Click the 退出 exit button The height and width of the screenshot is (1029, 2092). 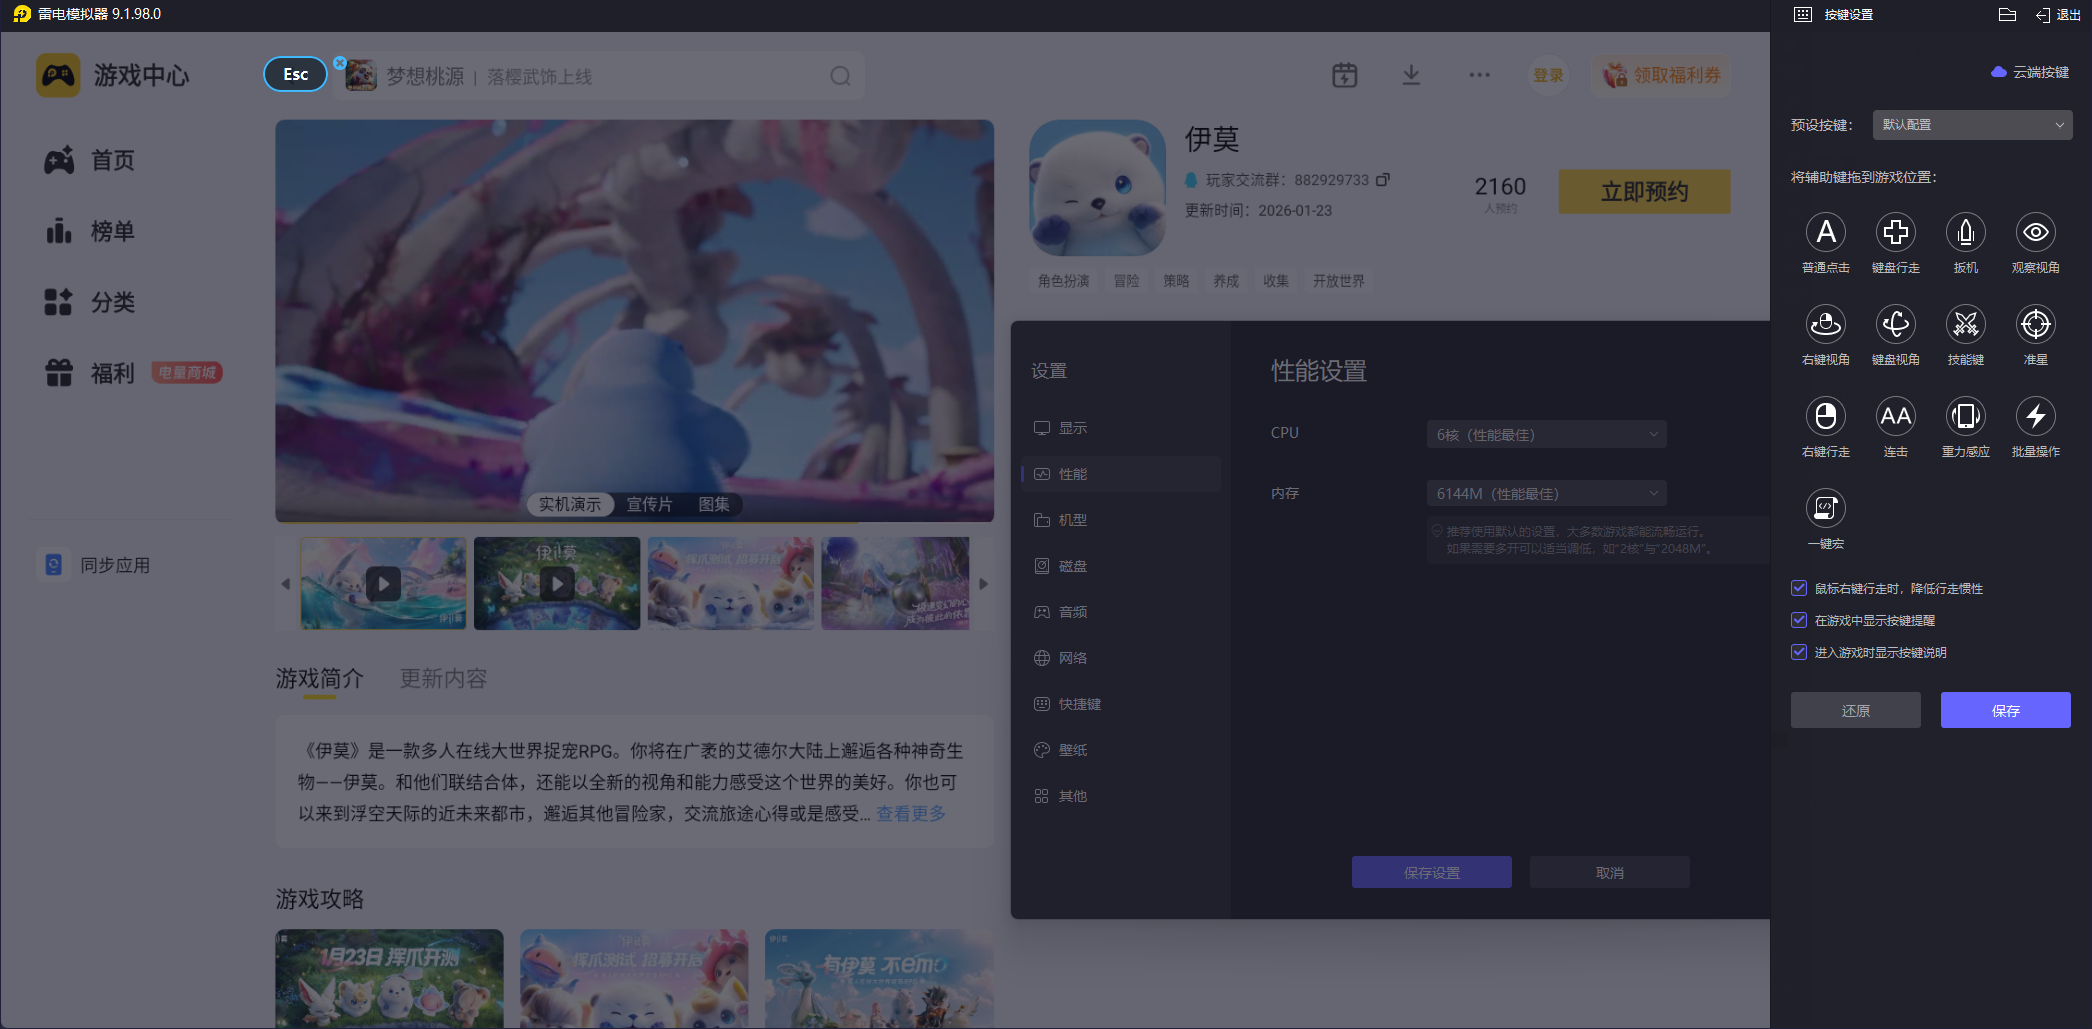click(2058, 14)
